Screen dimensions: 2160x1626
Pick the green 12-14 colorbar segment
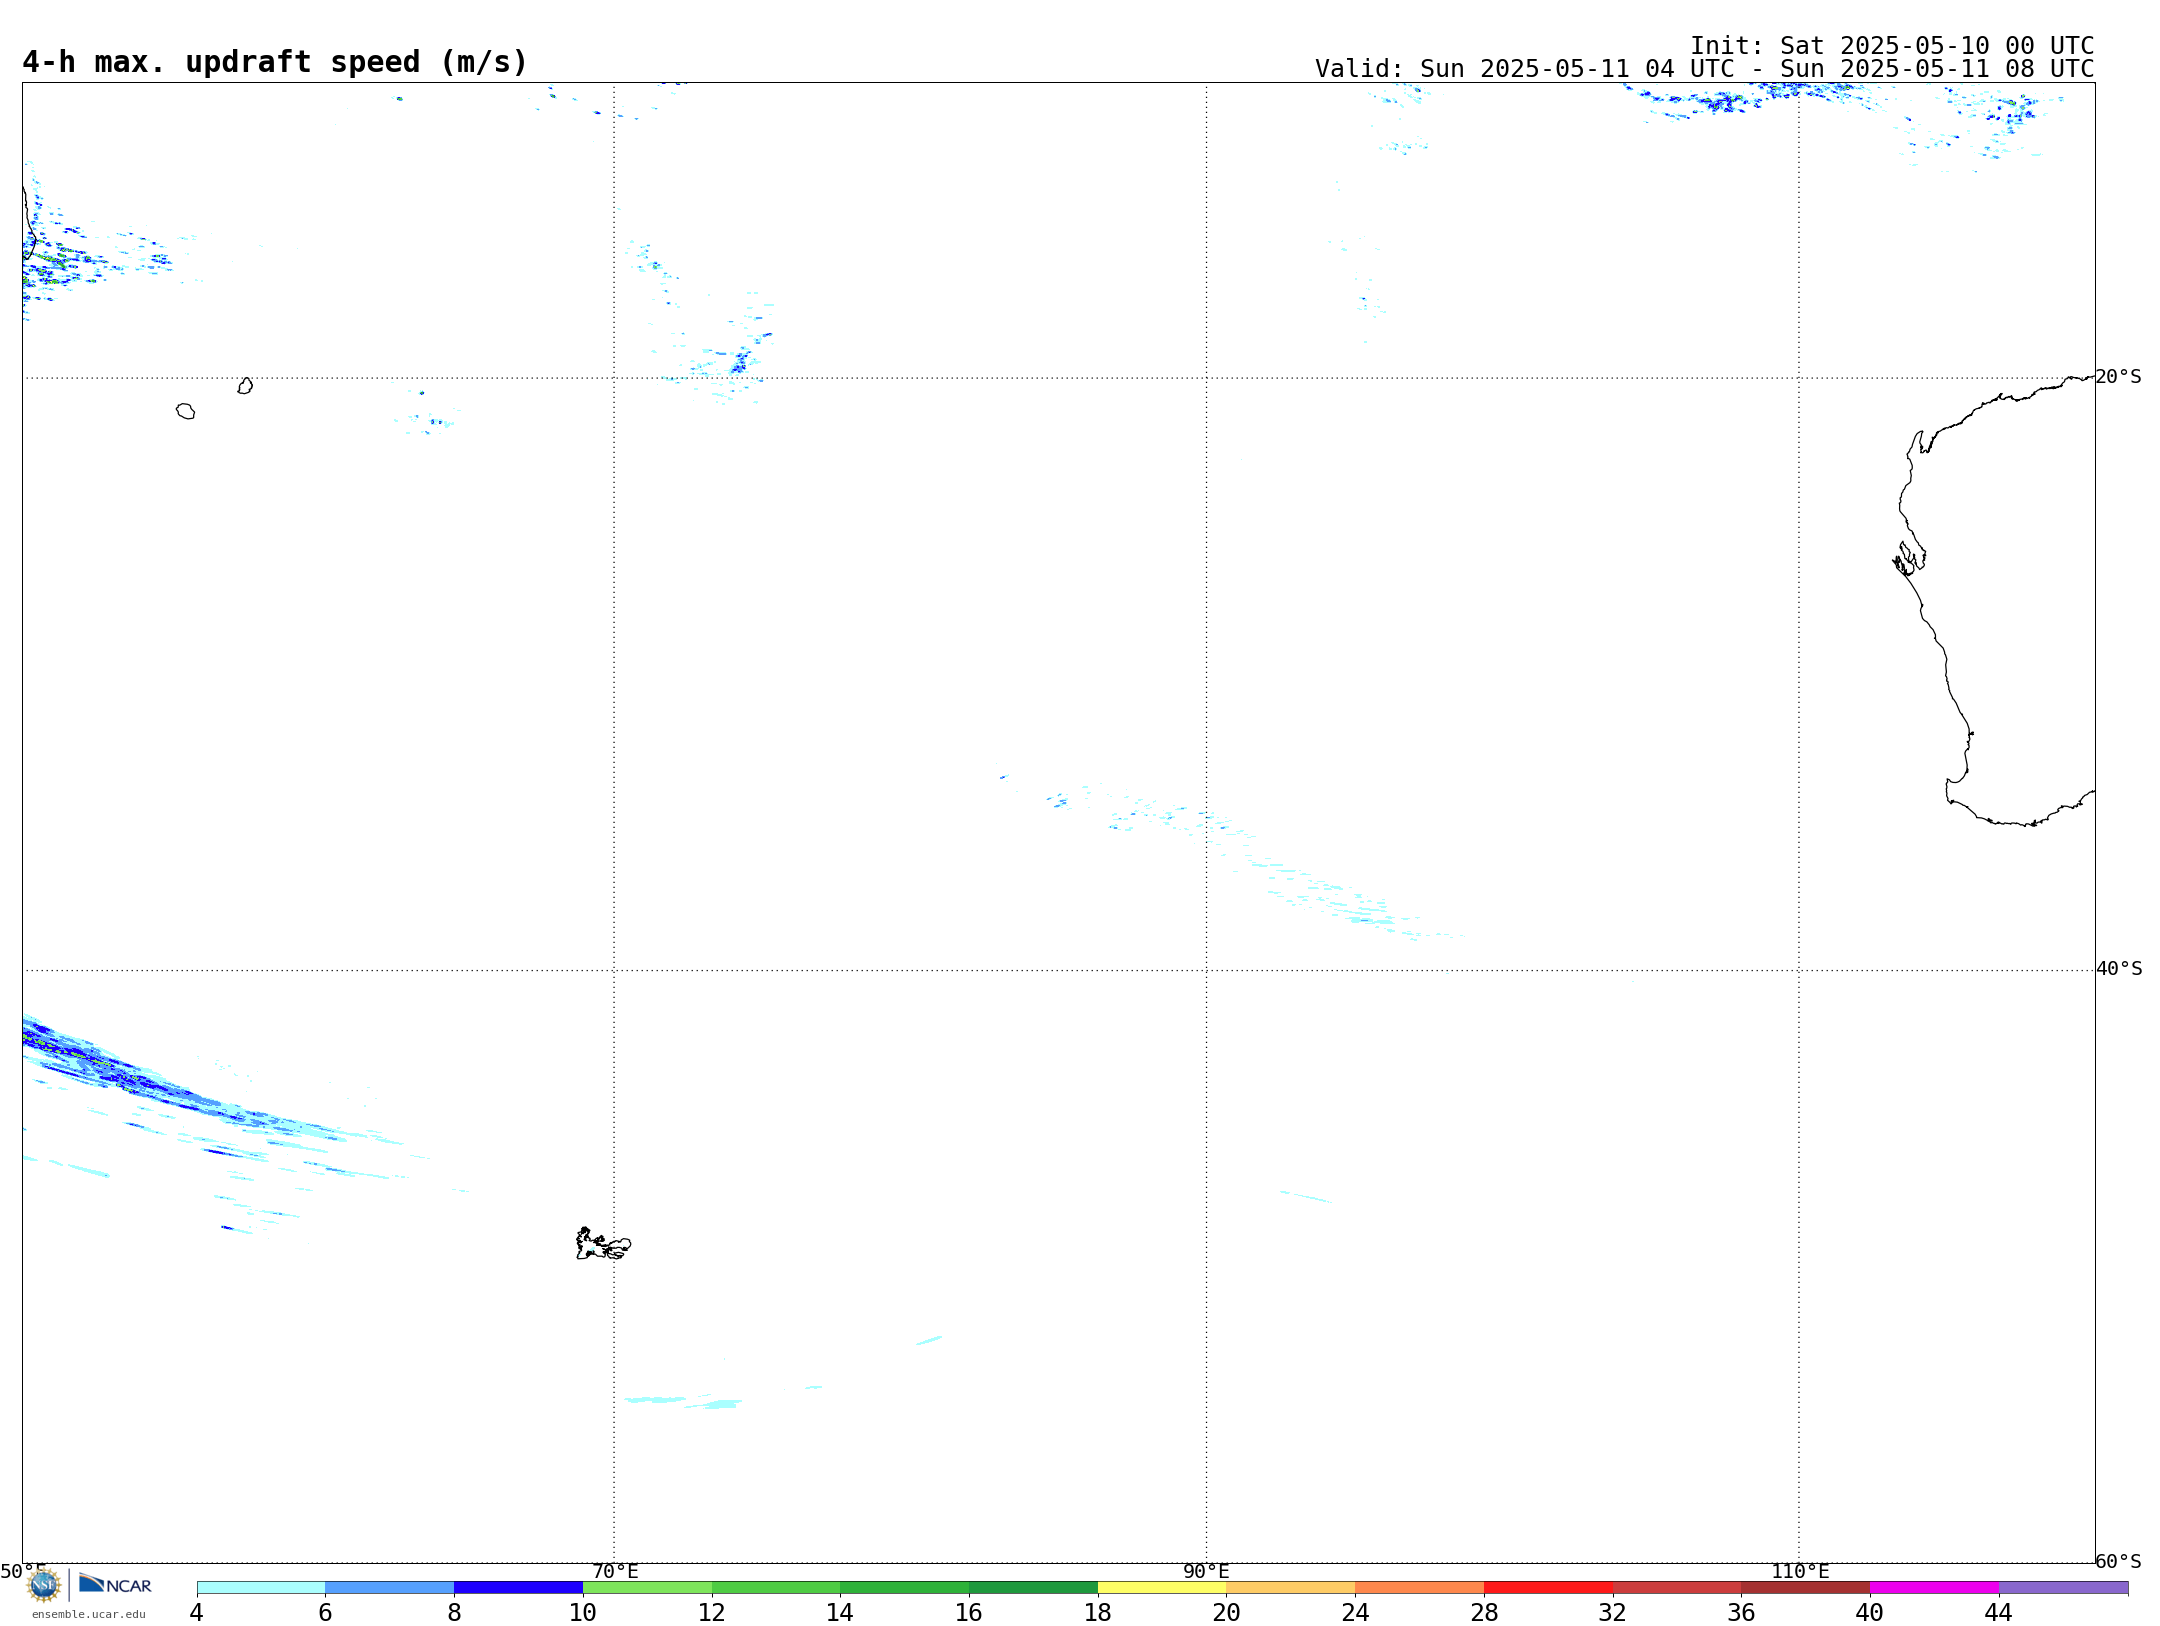pyautogui.click(x=776, y=1588)
